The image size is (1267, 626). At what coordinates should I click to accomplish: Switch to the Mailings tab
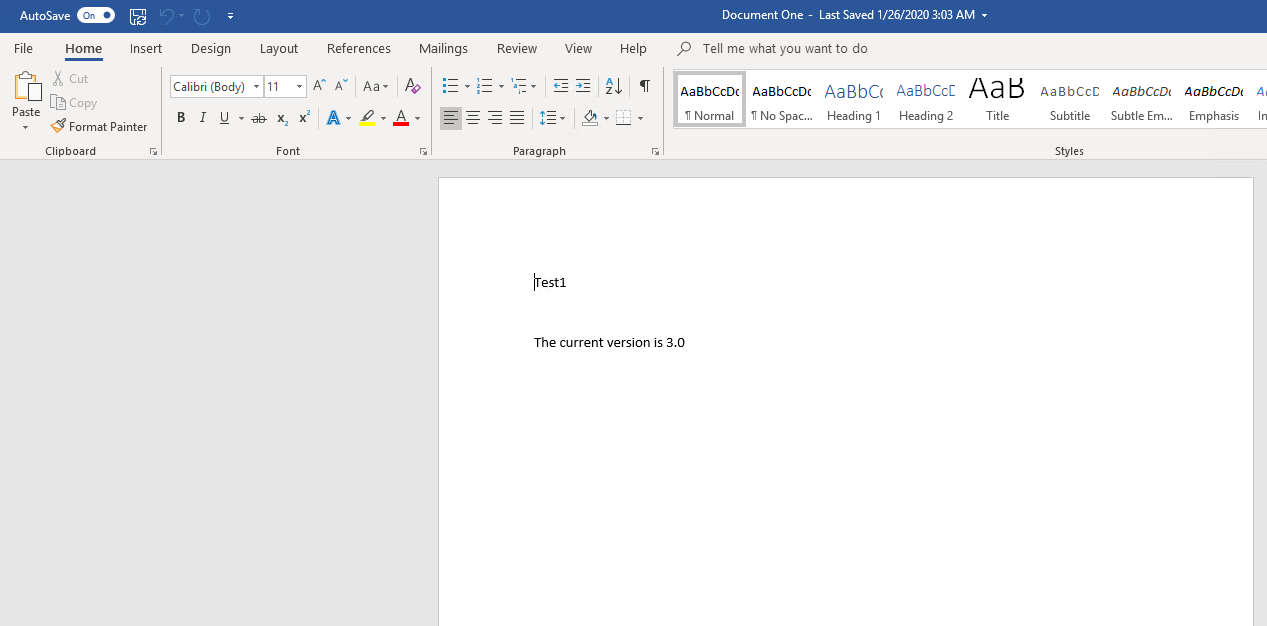click(x=443, y=48)
